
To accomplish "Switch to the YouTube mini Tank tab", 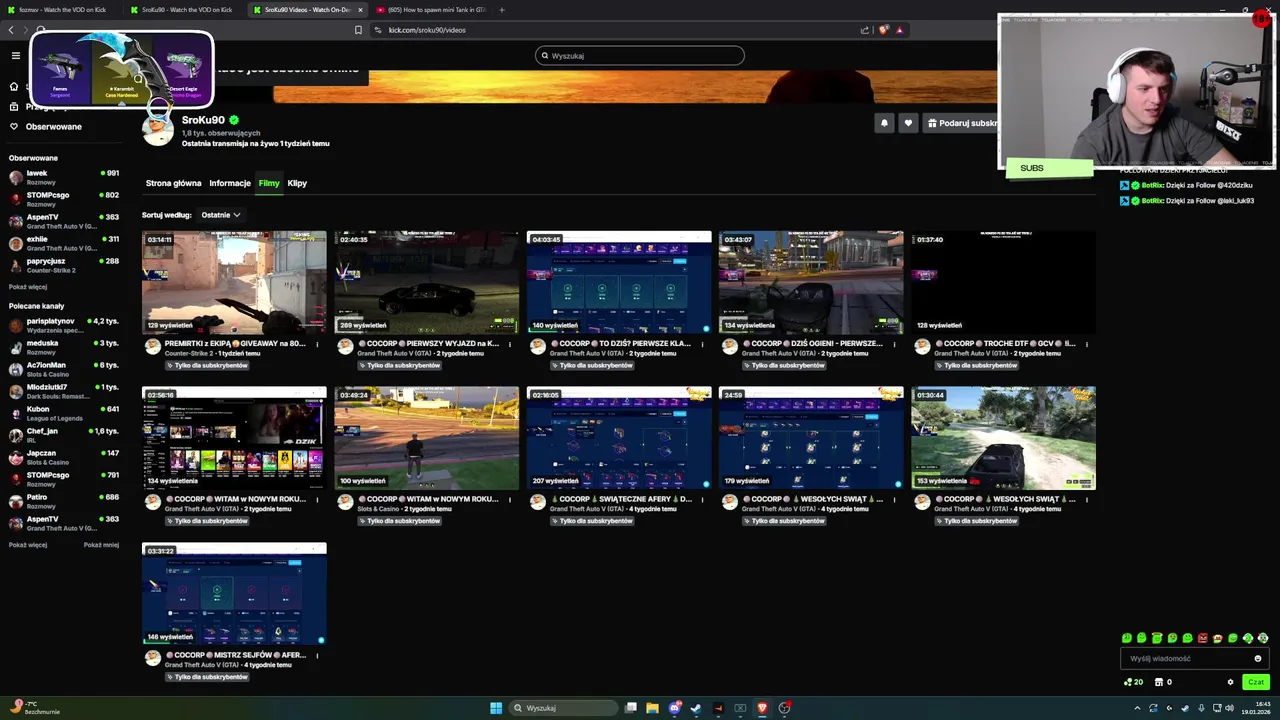I will click(x=430, y=10).
